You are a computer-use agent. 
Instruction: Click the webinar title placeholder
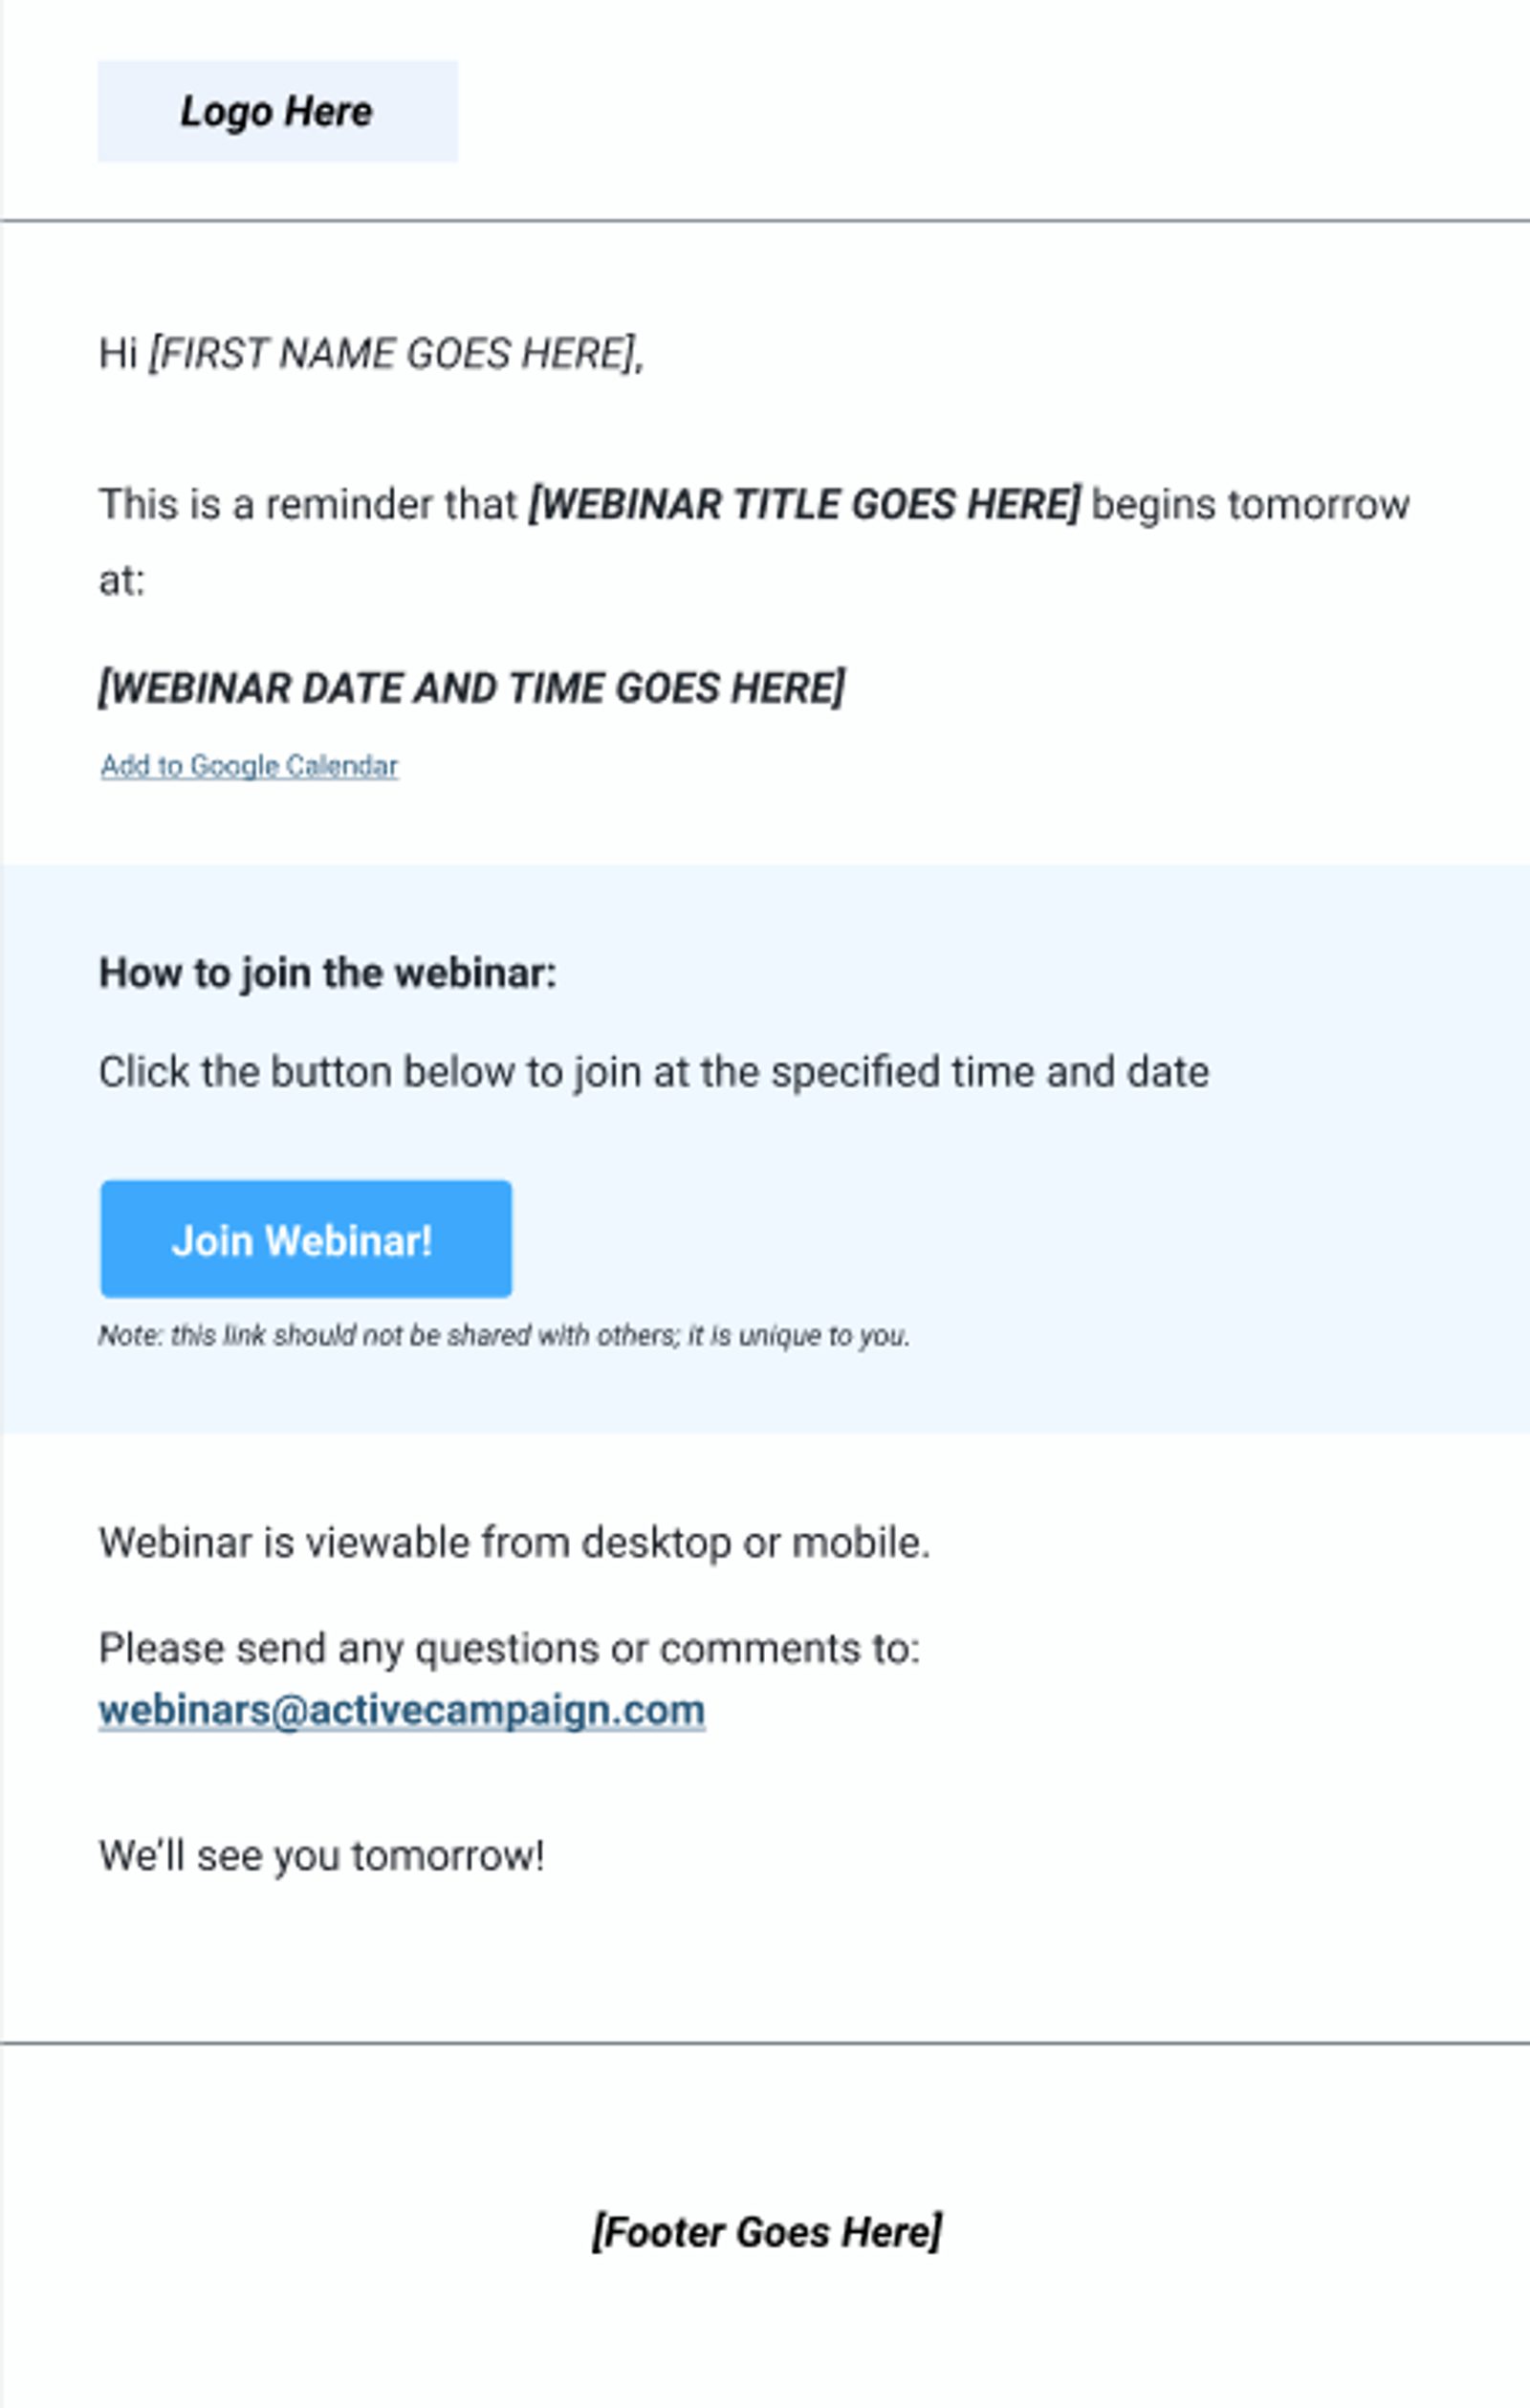click(x=804, y=504)
